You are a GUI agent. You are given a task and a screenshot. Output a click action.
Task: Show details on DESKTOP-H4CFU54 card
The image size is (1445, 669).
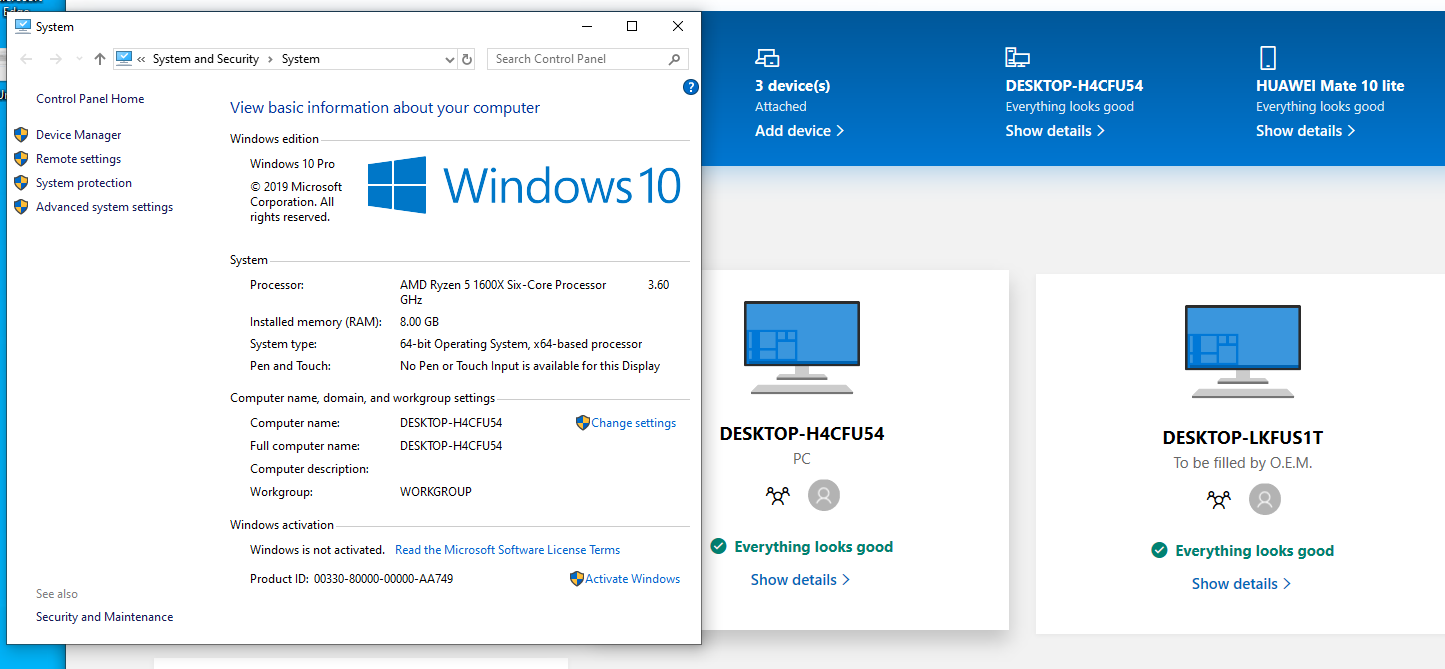tap(800, 580)
